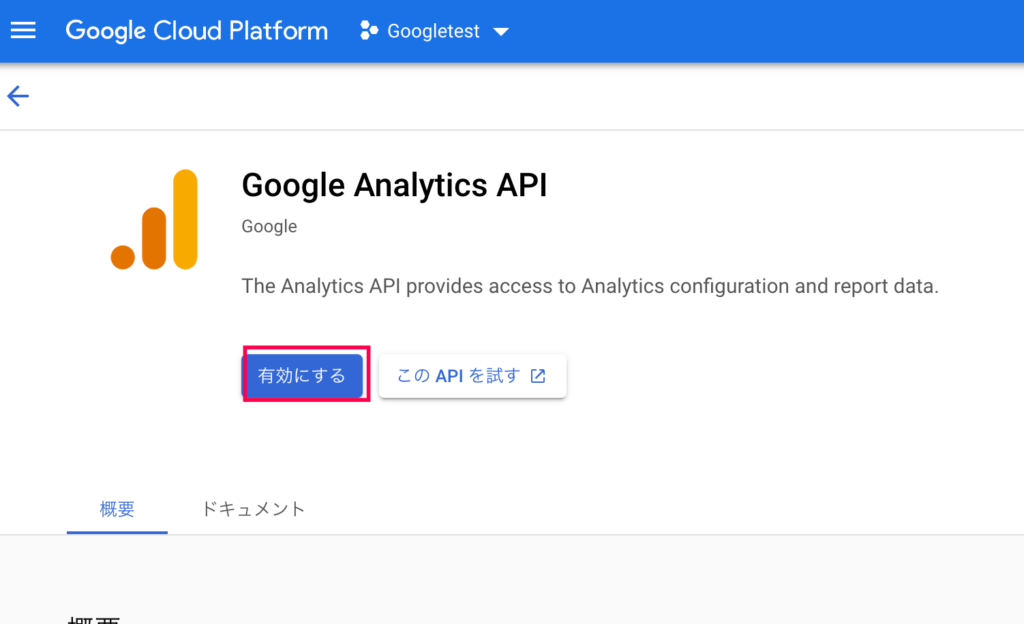The height and width of the screenshot is (624, 1024).
Task: Expand the Googletest project dropdown arrow
Action: [x=501, y=31]
